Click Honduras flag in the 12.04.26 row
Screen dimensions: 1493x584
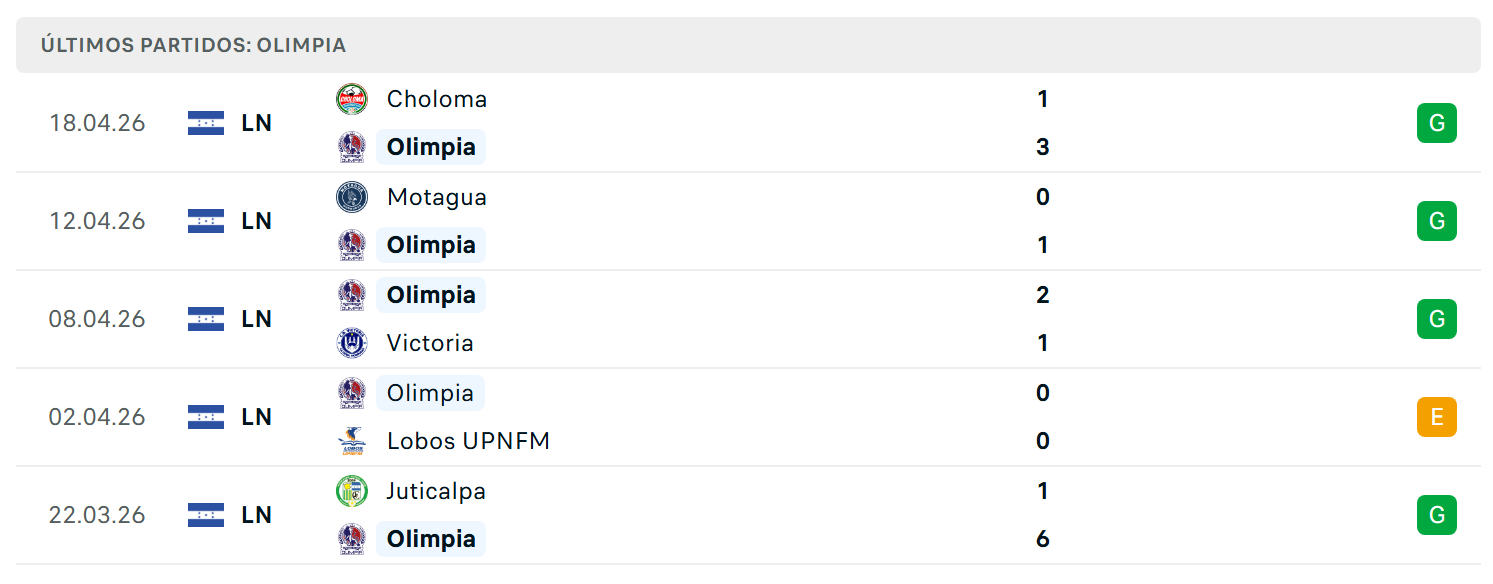pos(206,221)
